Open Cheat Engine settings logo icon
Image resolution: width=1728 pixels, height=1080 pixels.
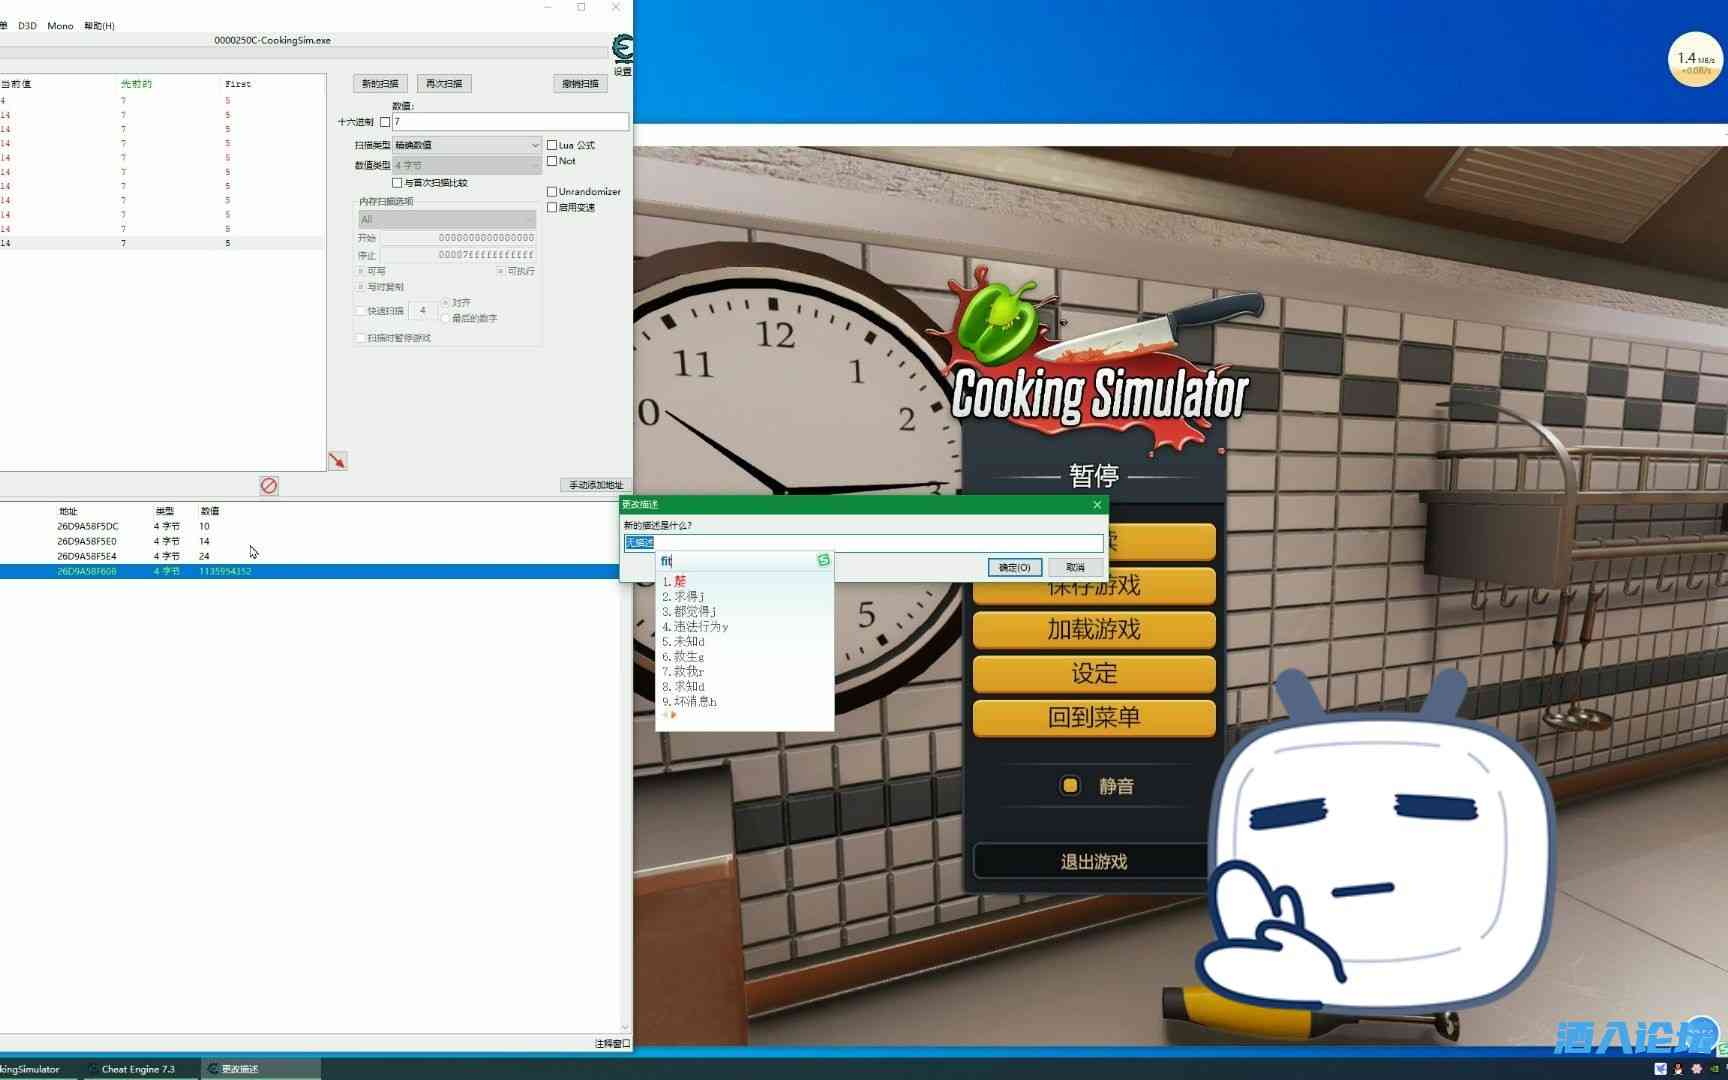(622, 48)
